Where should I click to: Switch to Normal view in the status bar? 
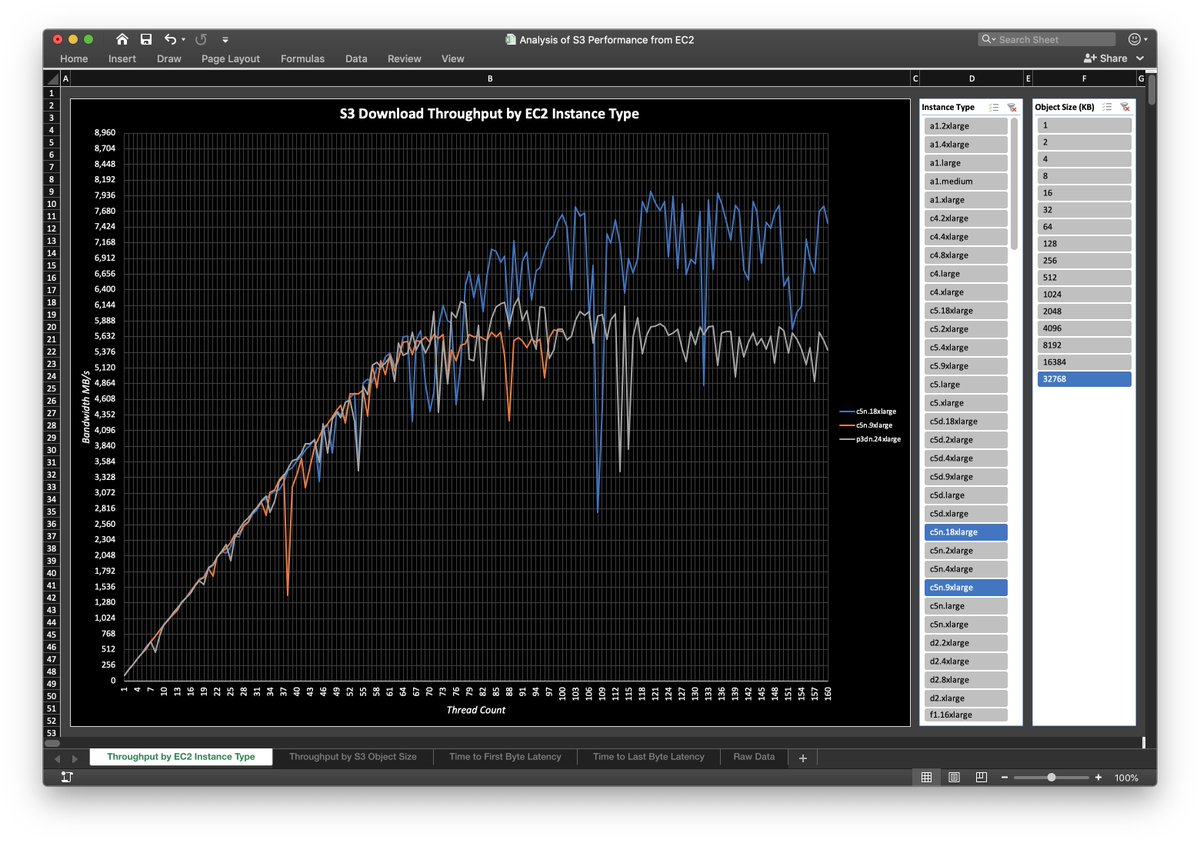tap(926, 777)
